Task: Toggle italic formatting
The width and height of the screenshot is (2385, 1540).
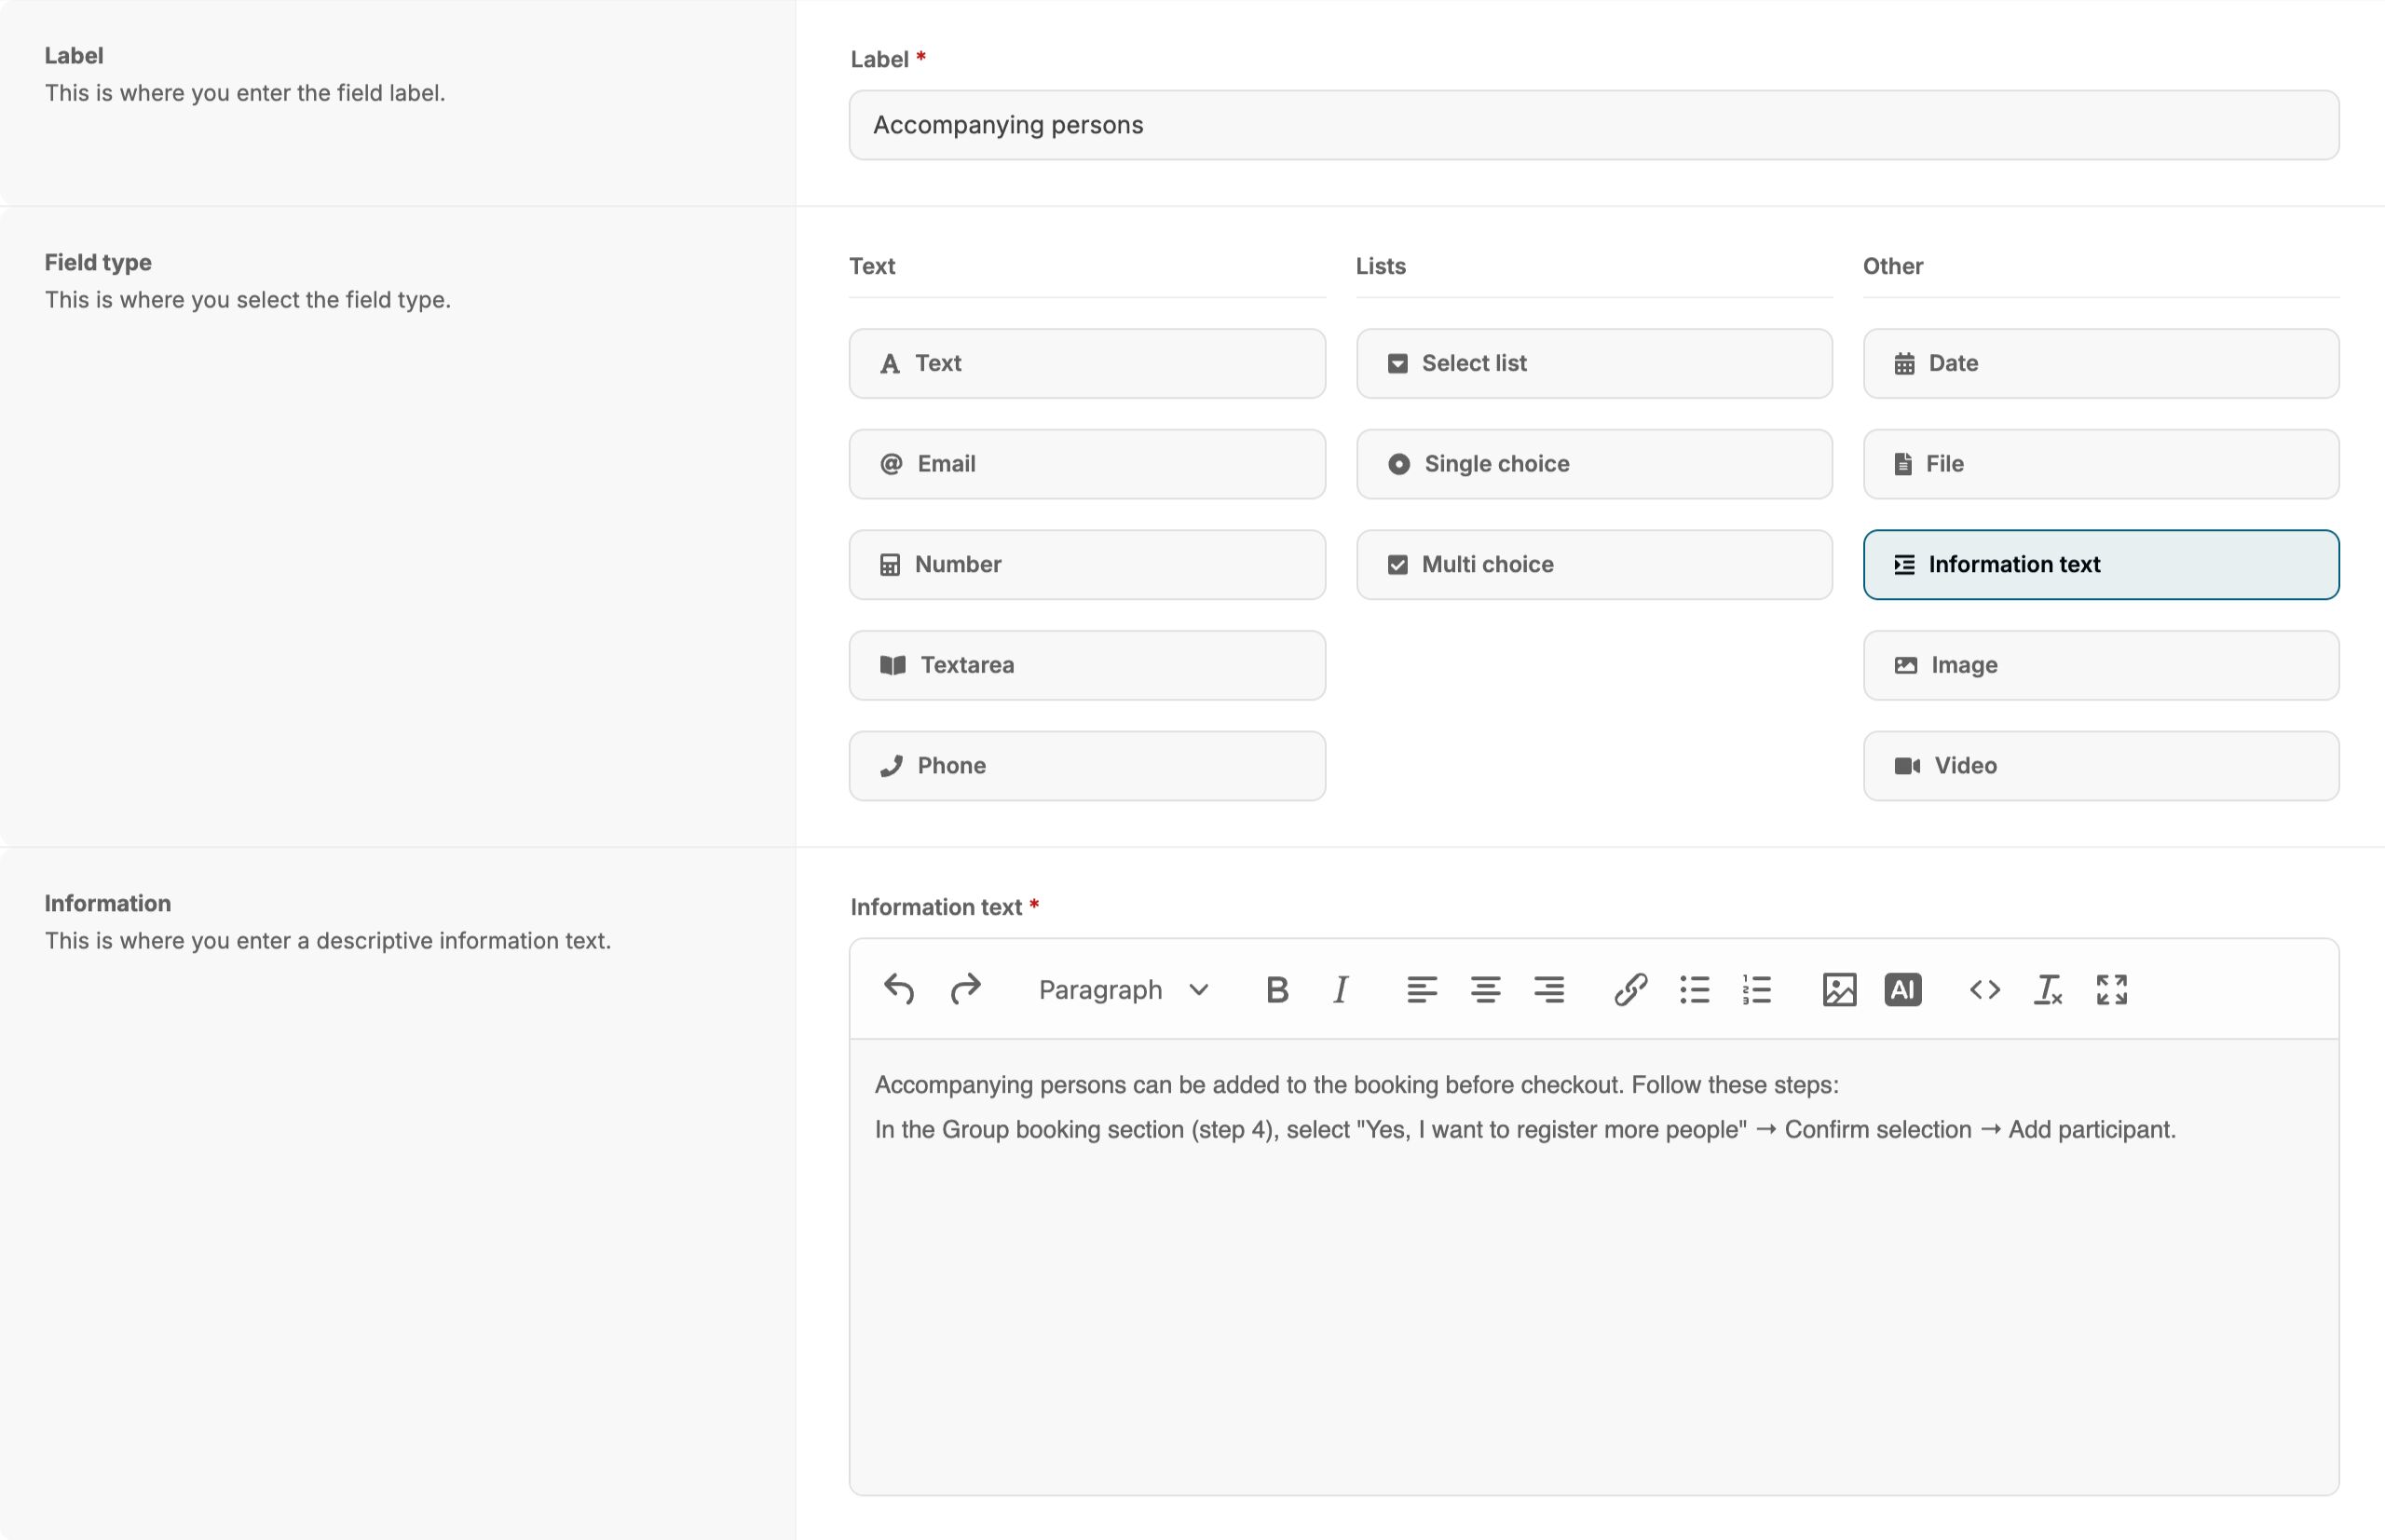Action: 1340,989
